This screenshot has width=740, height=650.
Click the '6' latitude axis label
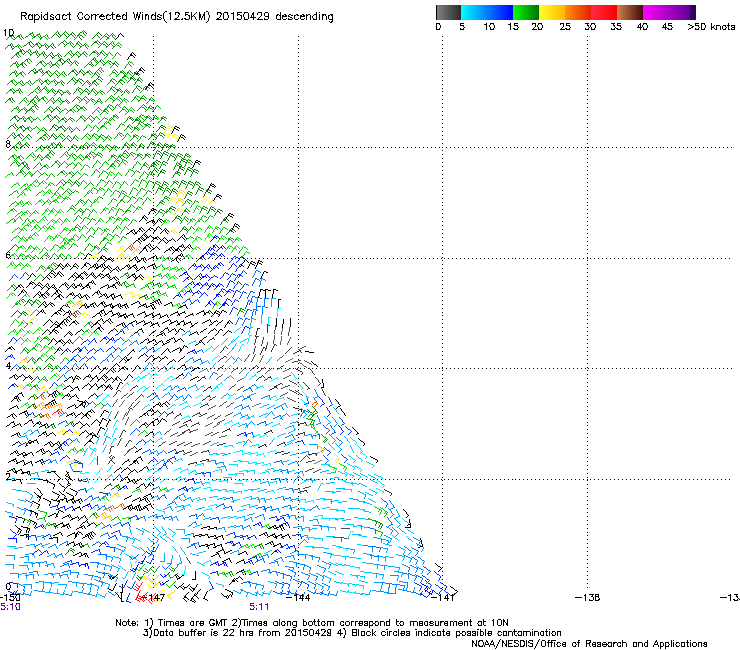pyautogui.click(x=8, y=255)
